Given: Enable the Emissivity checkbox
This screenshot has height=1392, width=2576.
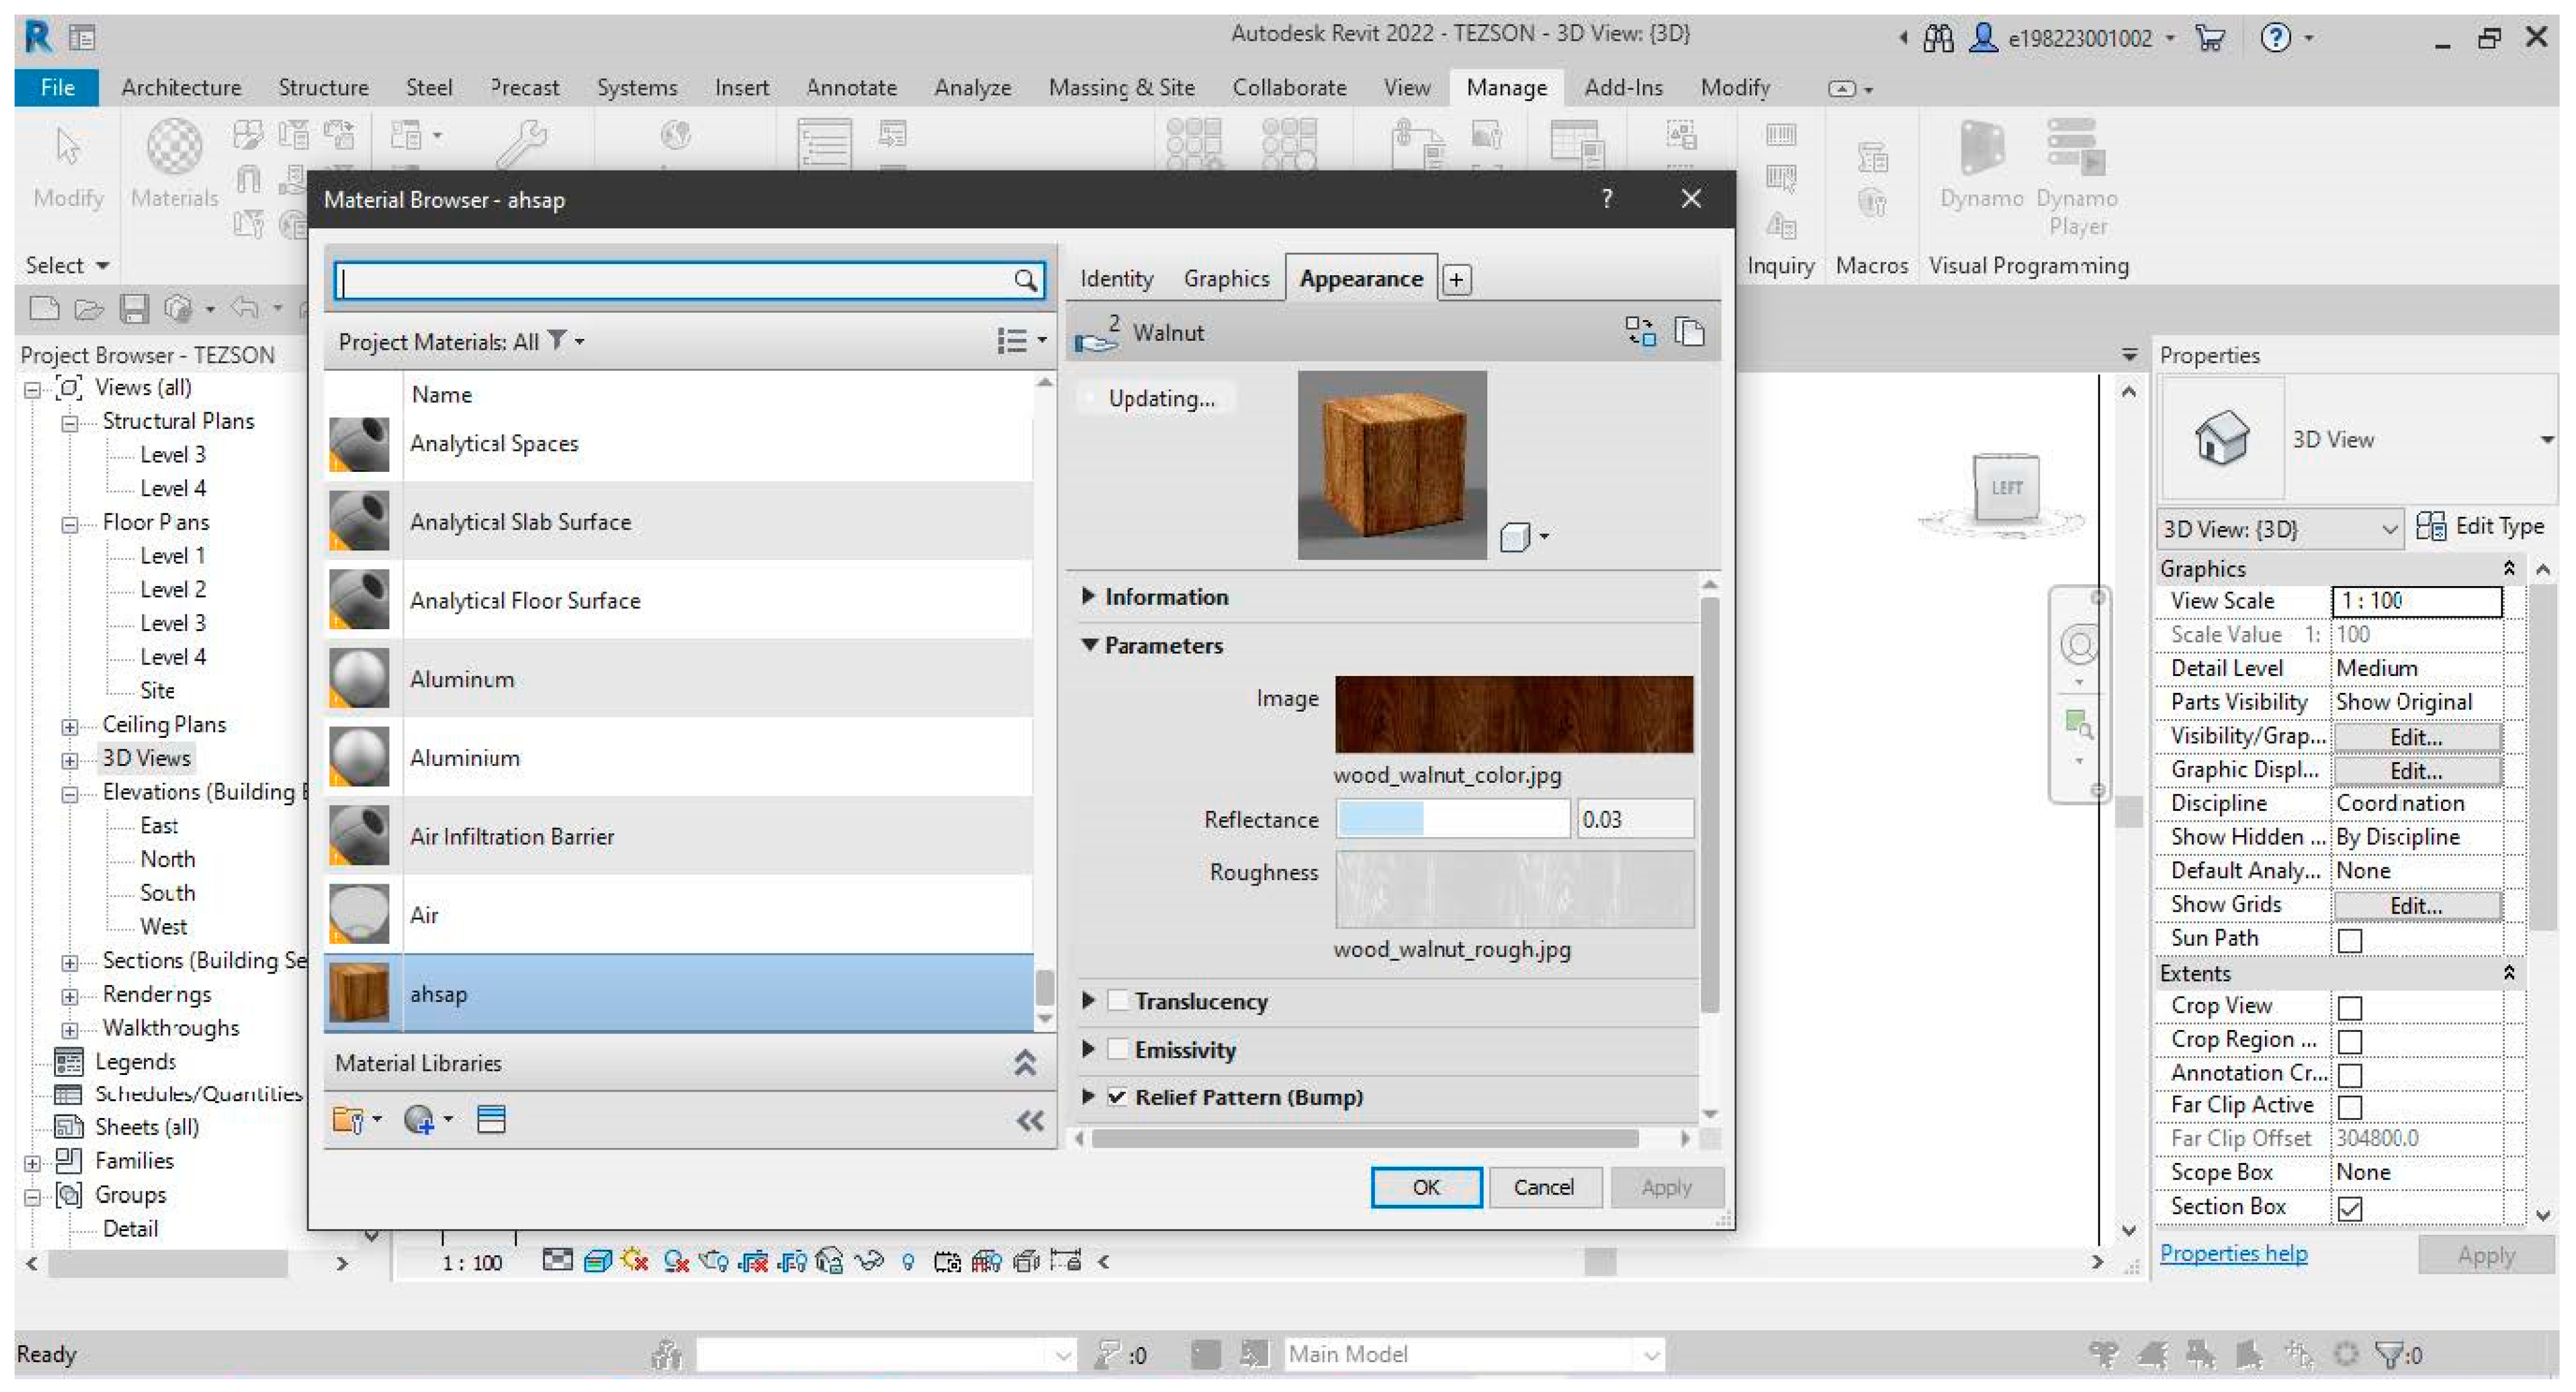Looking at the screenshot, I should tap(1118, 1049).
